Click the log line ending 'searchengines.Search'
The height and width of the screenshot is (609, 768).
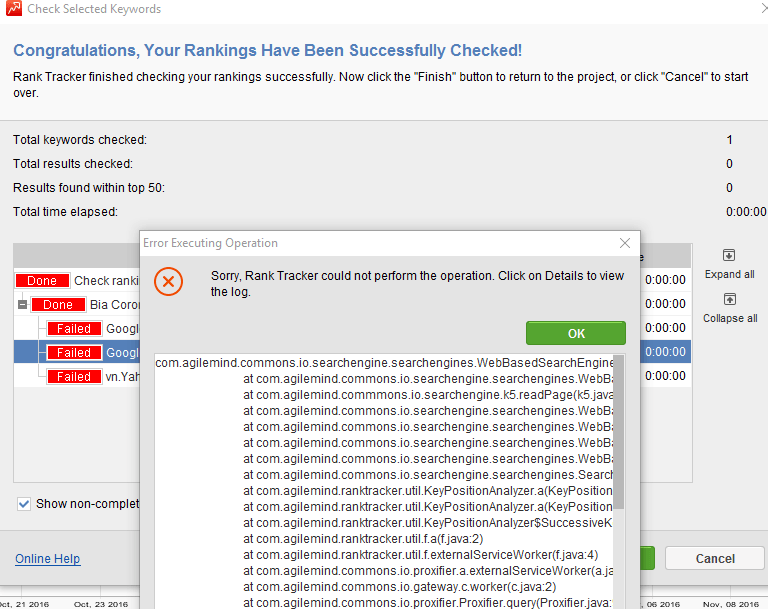click(x=428, y=475)
